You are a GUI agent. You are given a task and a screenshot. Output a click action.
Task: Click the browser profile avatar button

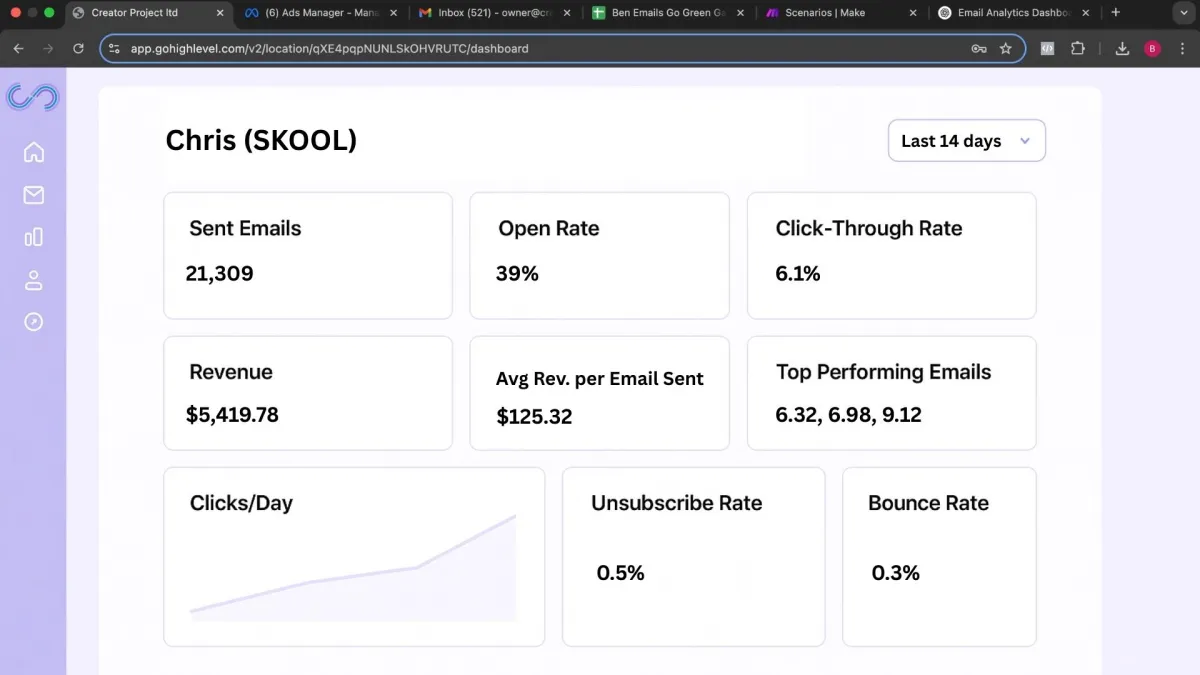pos(1152,48)
